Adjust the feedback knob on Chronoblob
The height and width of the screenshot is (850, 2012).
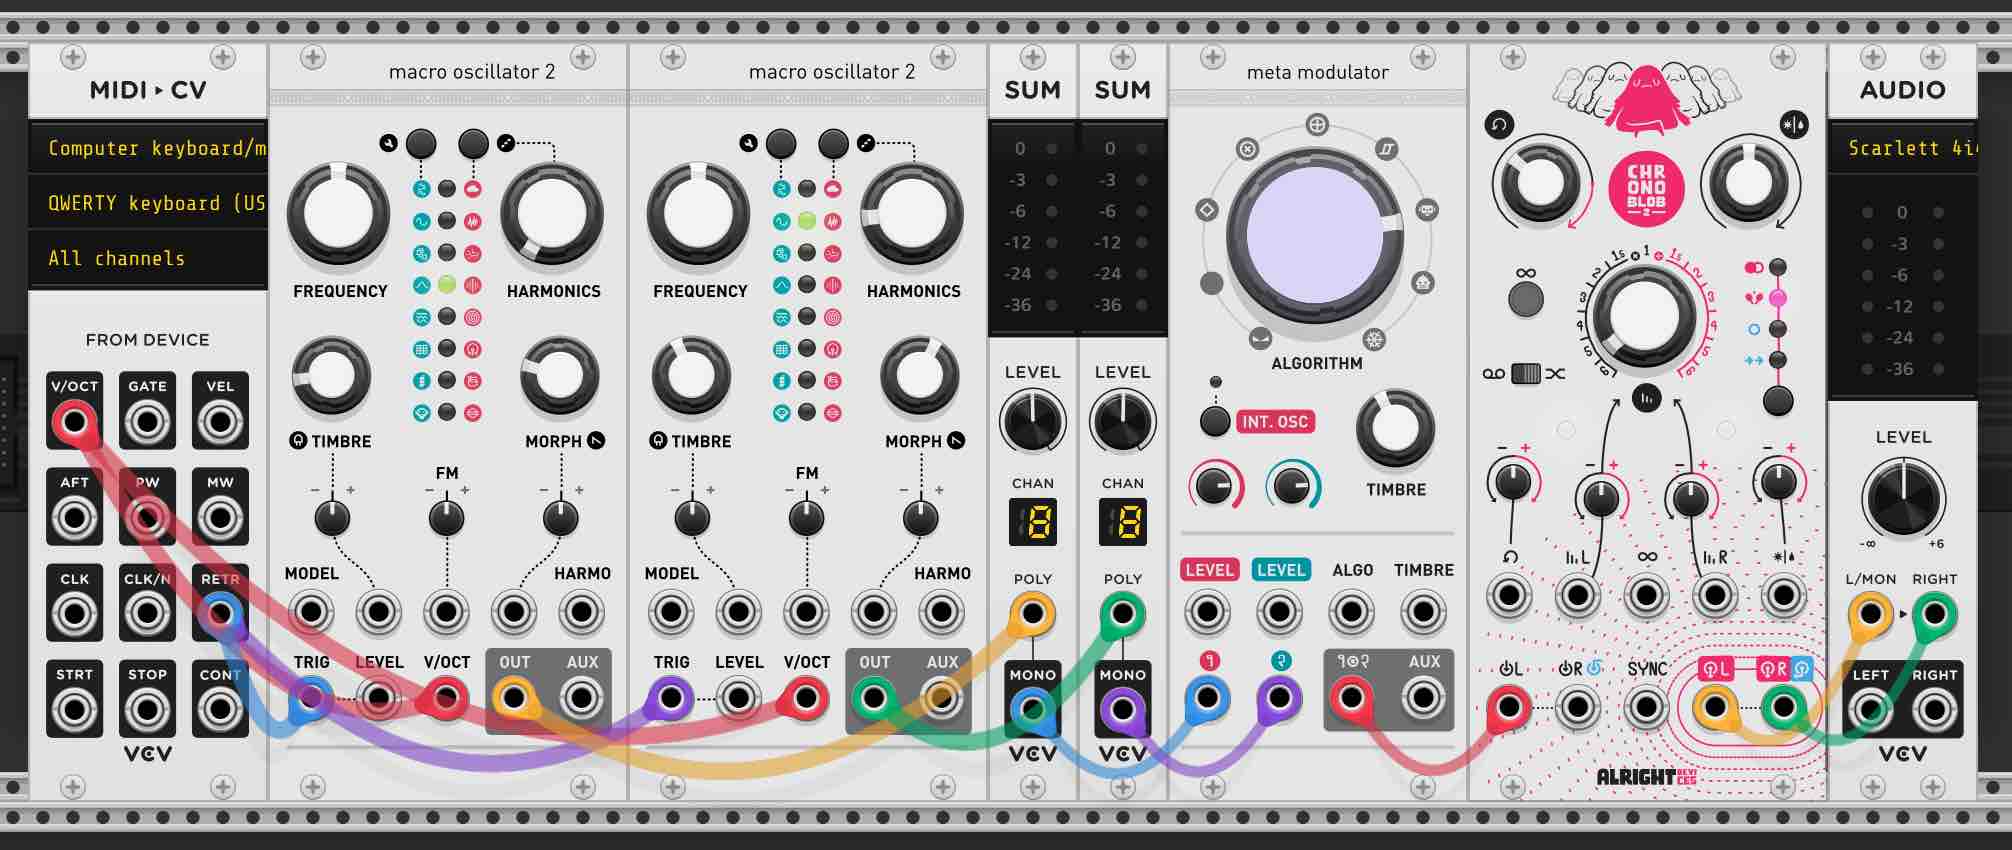[1539, 183]
